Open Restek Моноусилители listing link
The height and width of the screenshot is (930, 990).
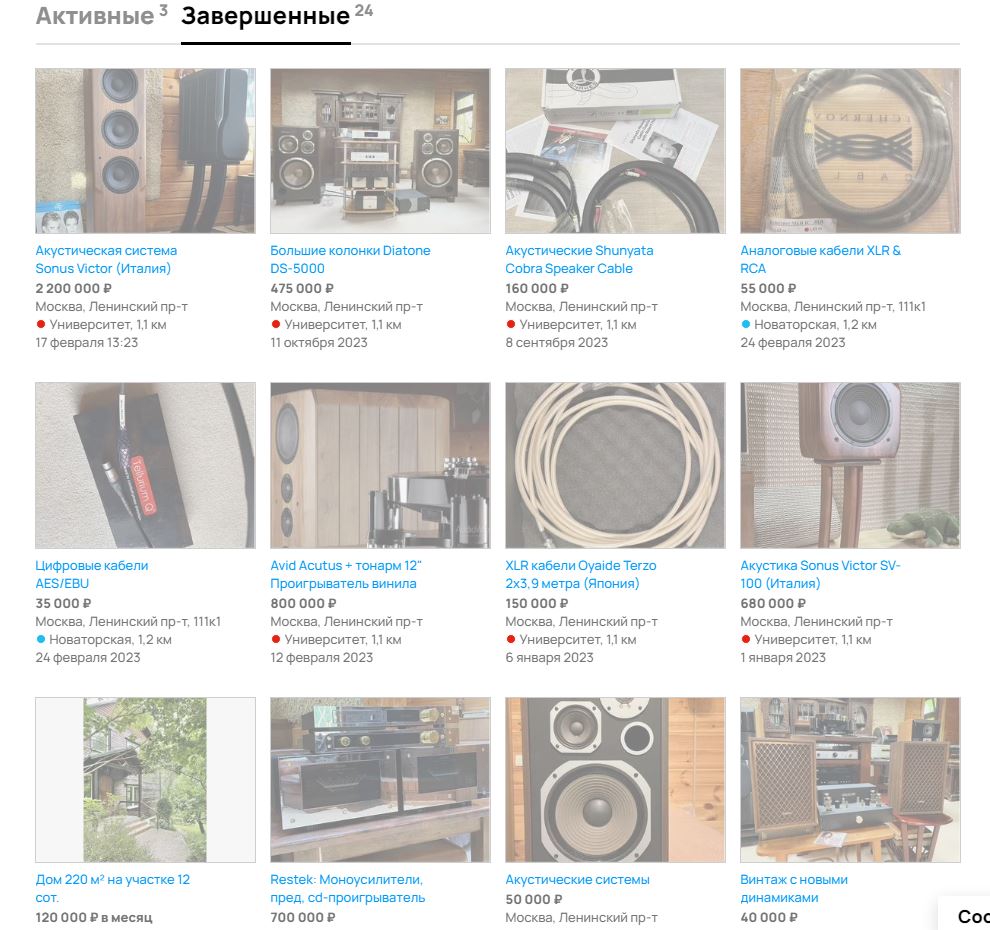point(347,888)
